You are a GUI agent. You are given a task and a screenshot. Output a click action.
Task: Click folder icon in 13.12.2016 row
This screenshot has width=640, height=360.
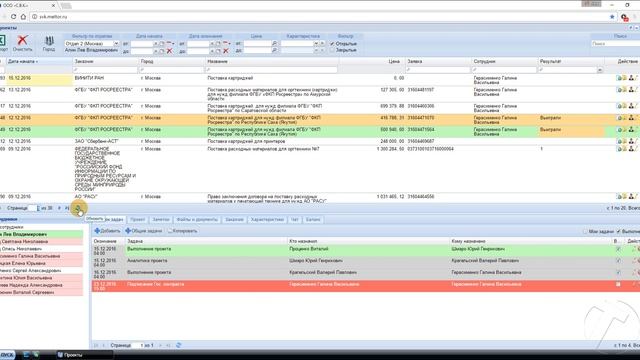pos(624,90)
